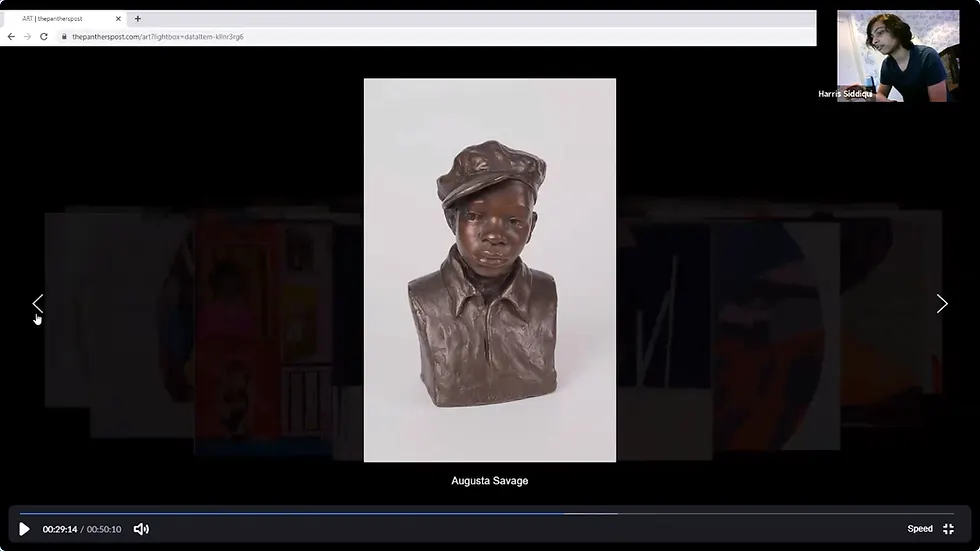Click the Augusta Savage sculpture image
This screenshot has height=551, width=980.
pyautogui.click(x=490, y=270)
